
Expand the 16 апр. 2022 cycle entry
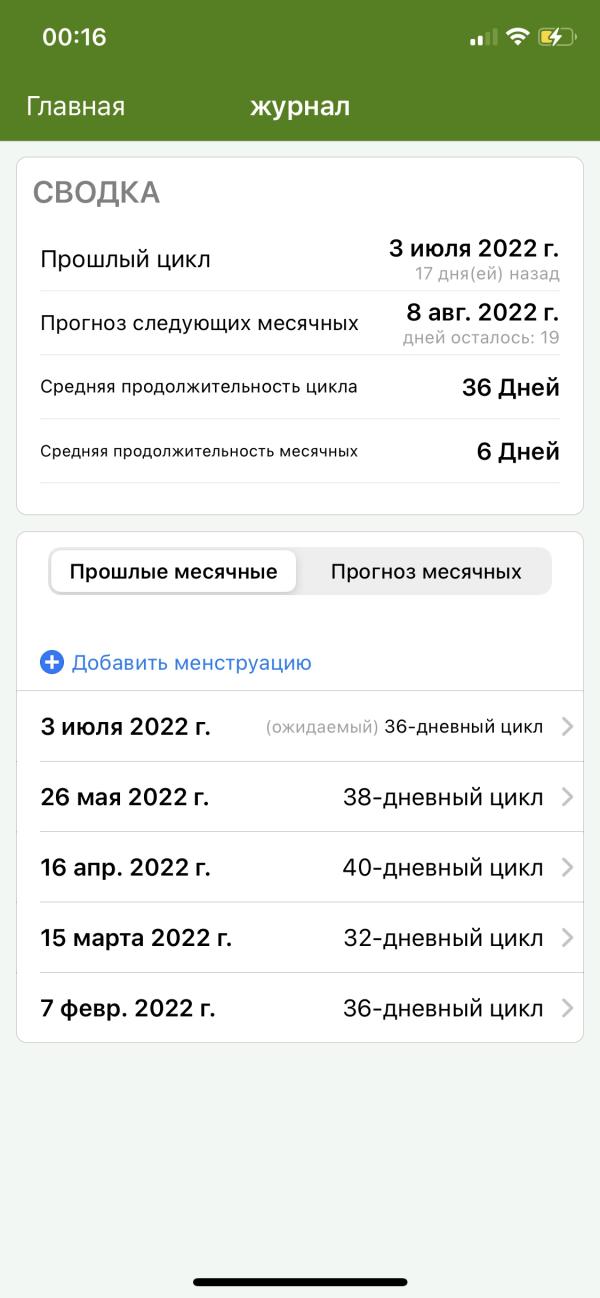point(567,867)
